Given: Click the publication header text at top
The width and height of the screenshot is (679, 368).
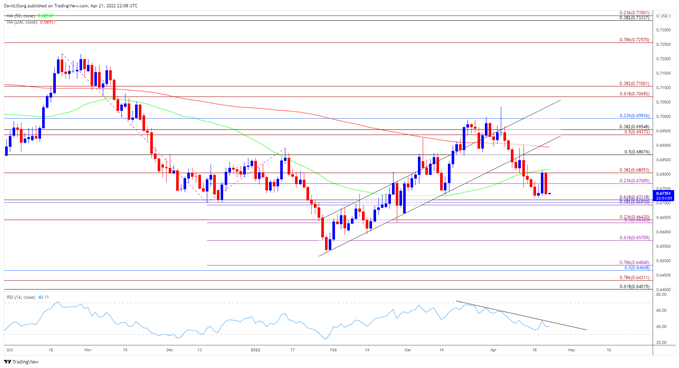Looking at the screenshot, I should 72,6.
